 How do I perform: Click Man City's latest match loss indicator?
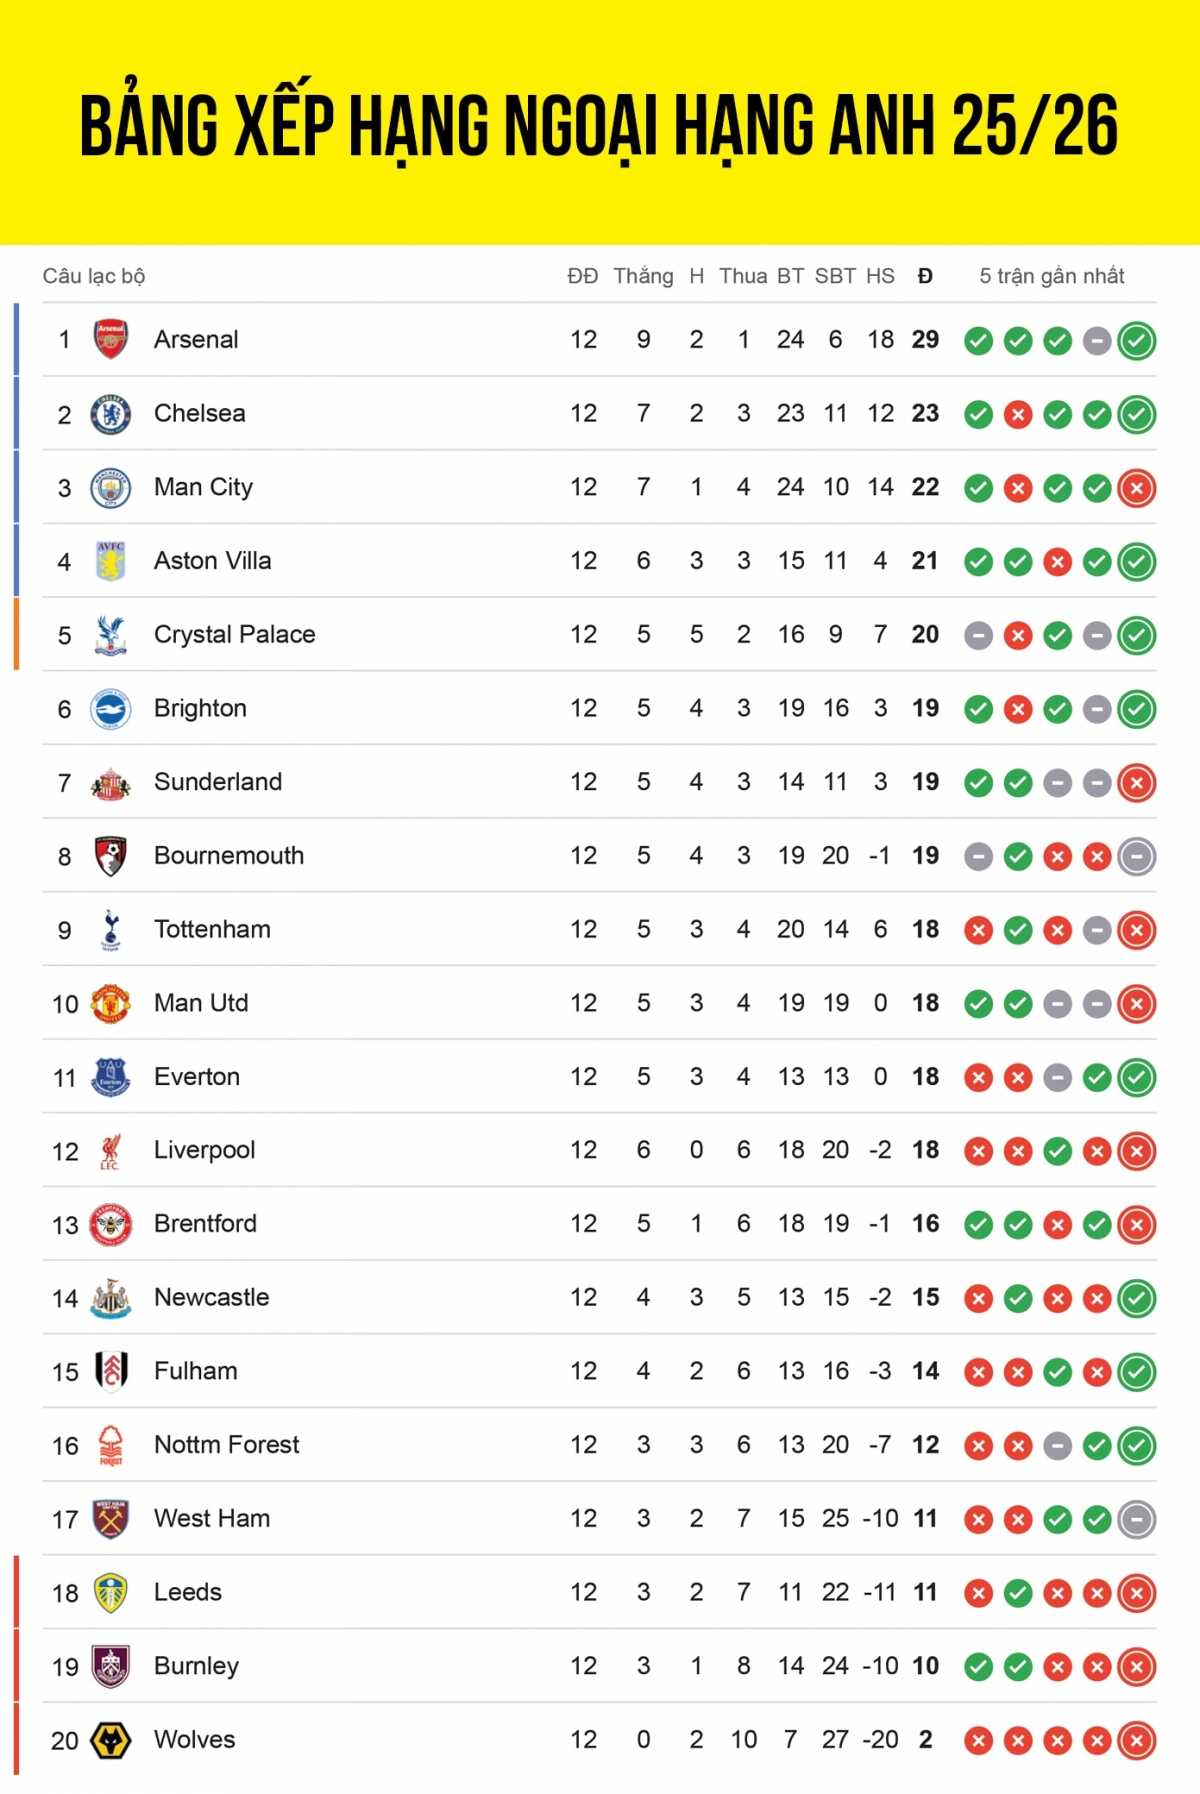click(1136, 488)
